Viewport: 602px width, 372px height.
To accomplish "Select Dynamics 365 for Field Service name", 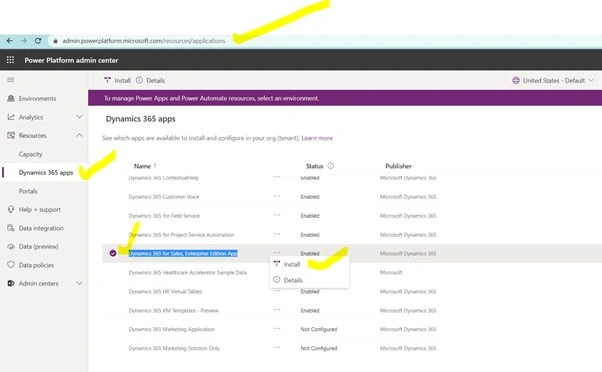I will (x=164, y=216).
